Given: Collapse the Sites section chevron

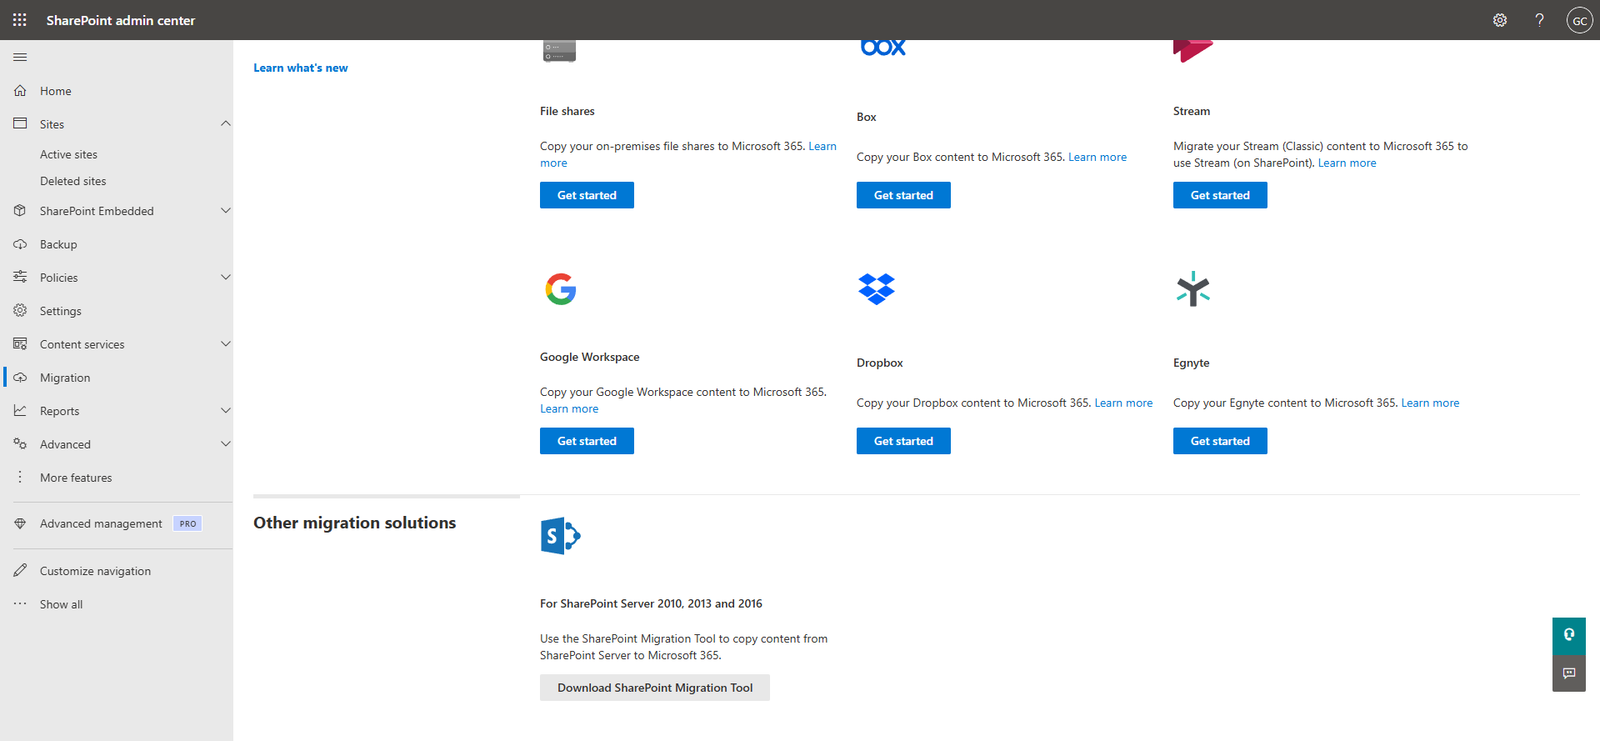Looking at the screenshot, I should point(225,124).
